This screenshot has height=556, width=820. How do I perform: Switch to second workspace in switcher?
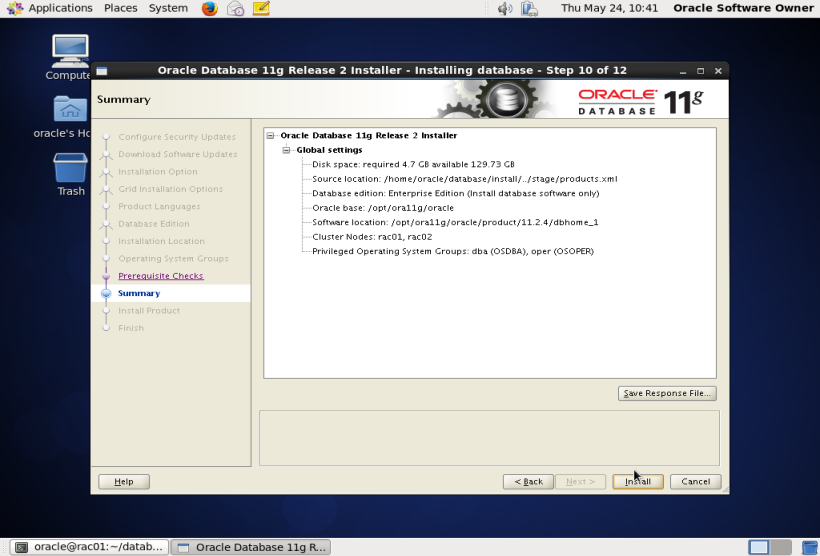[781, 547]
